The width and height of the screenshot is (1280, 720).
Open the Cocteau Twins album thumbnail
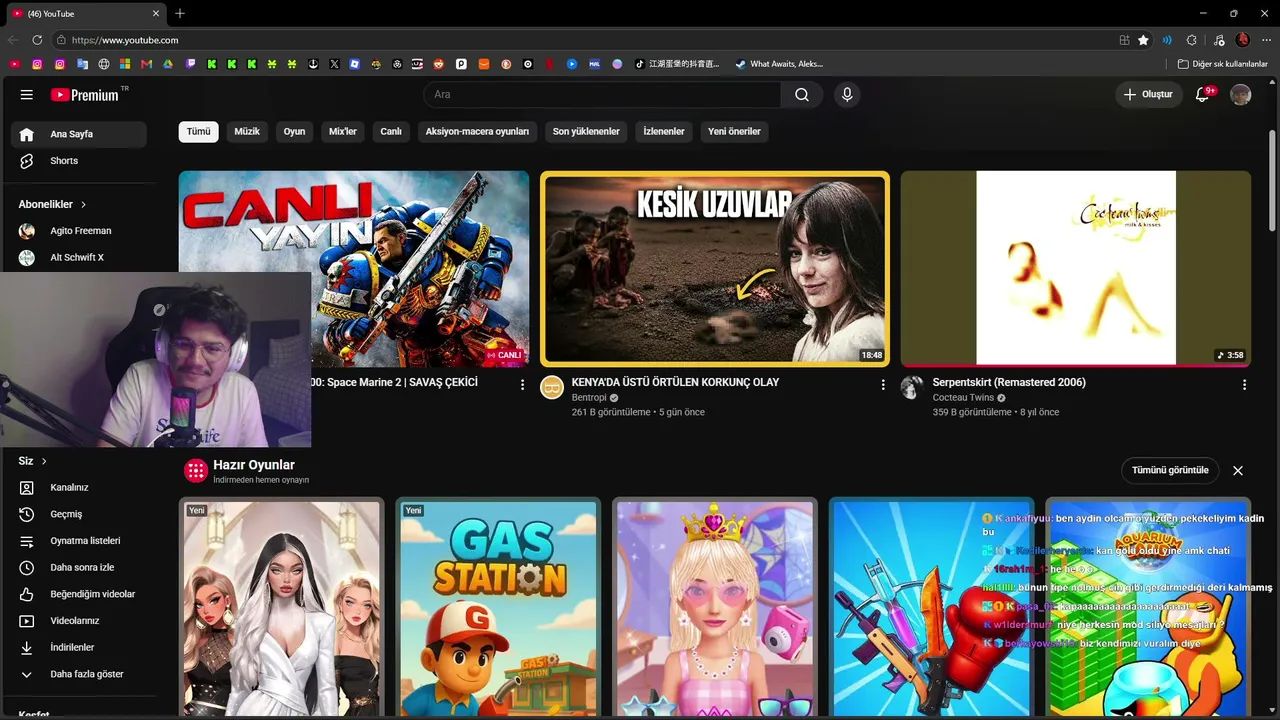pos(1076,268)
